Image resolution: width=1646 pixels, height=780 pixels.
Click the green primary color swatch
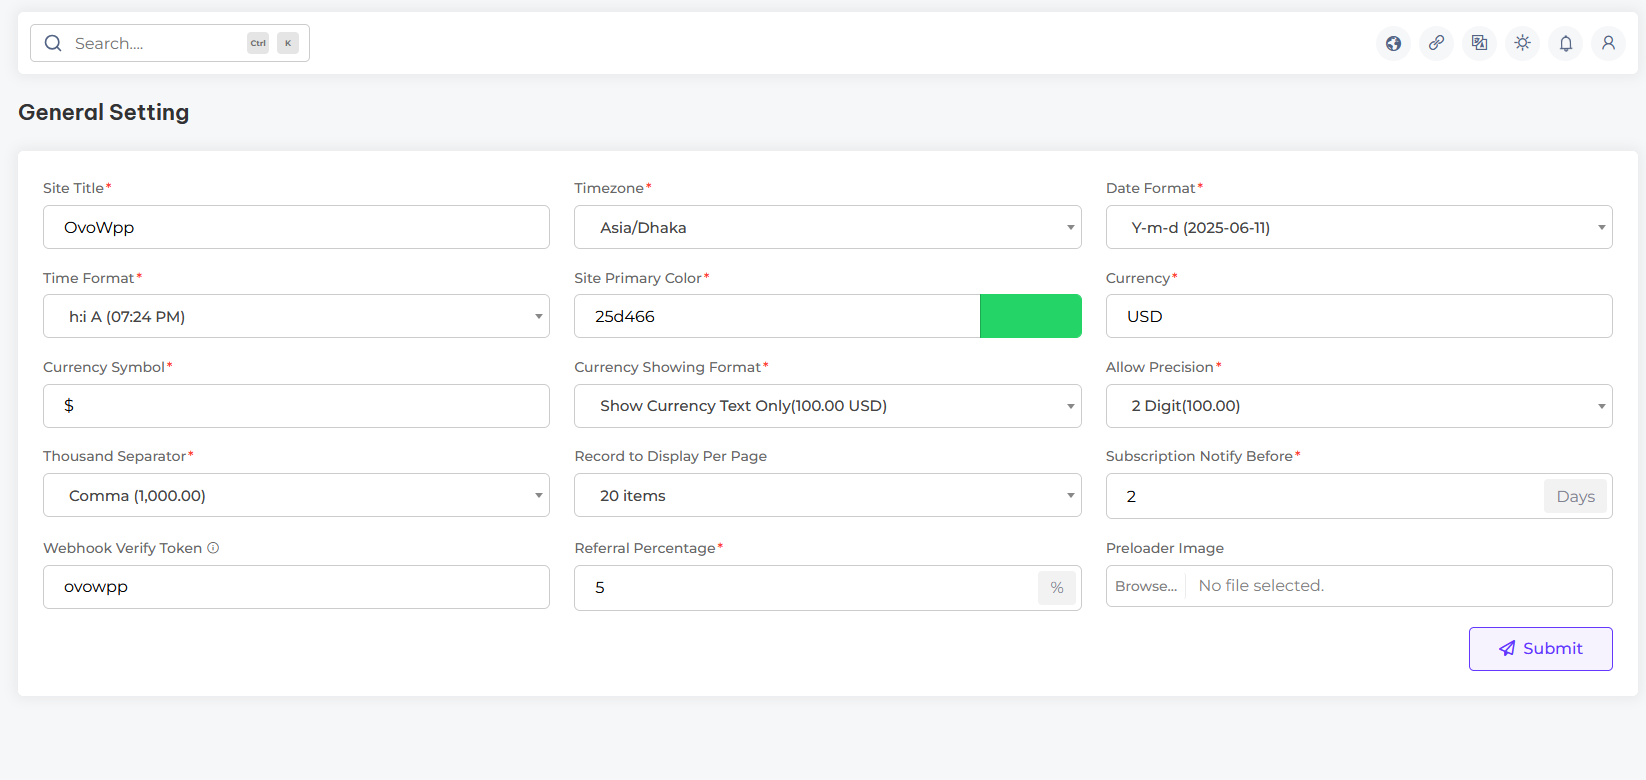pyautogui.click(x=1030, y=316)
